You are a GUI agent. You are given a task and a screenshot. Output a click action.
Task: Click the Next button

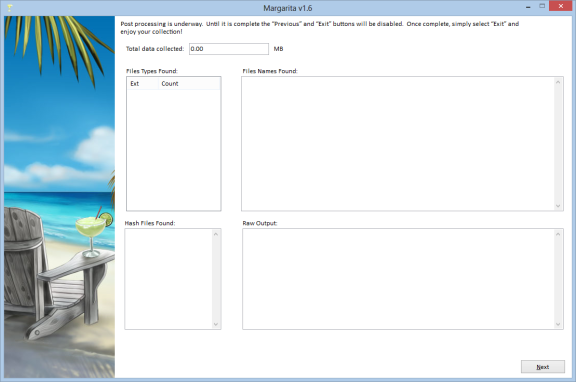pos(543,367)
